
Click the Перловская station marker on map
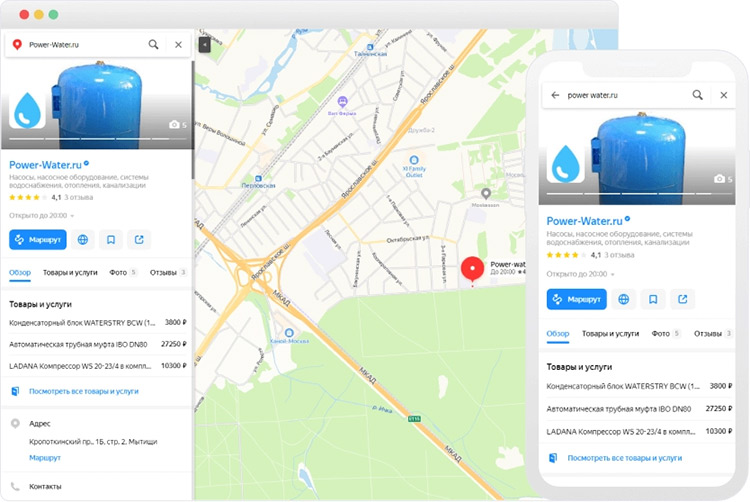click(x=258, y=179)
